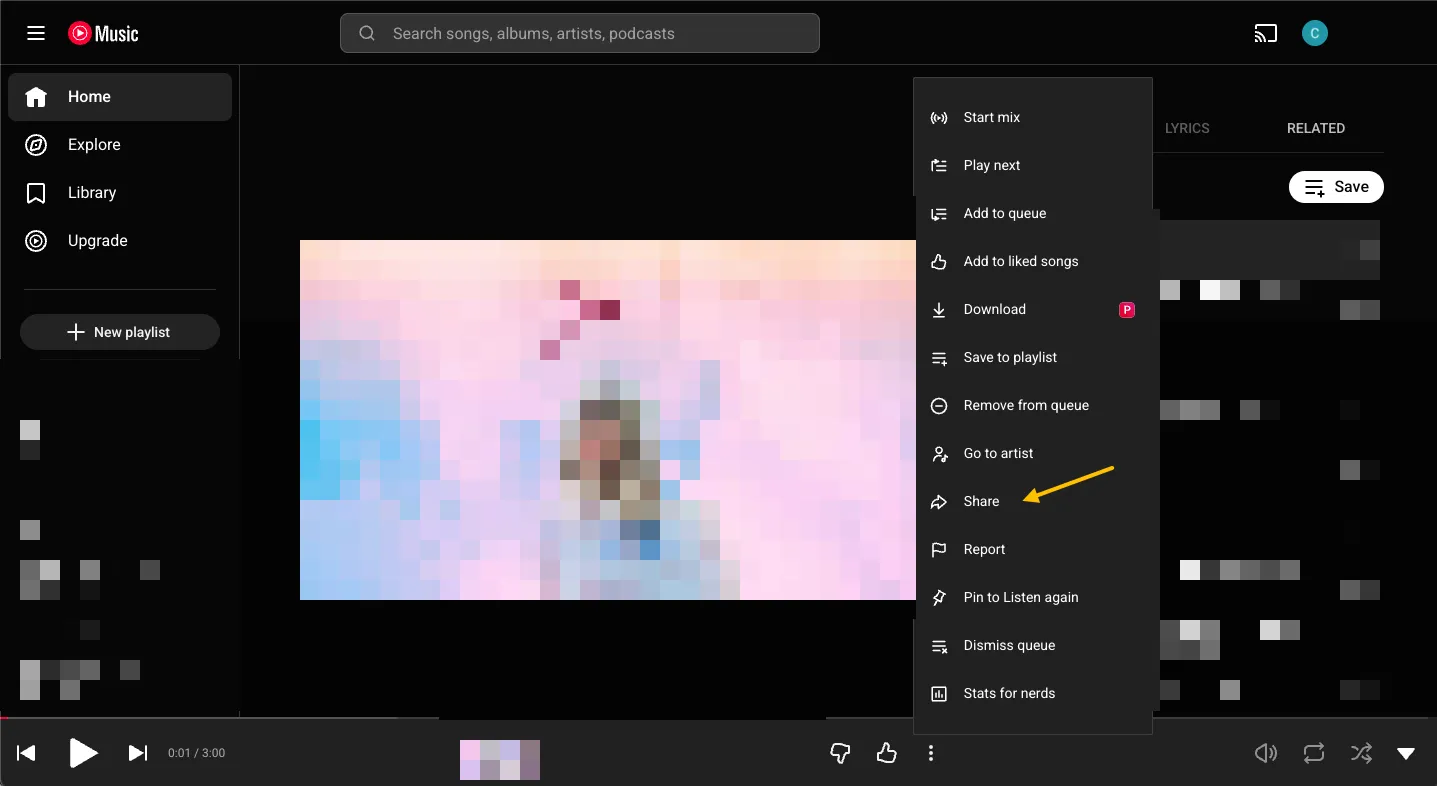Click the Start mix radio icon

click(939, 118)
